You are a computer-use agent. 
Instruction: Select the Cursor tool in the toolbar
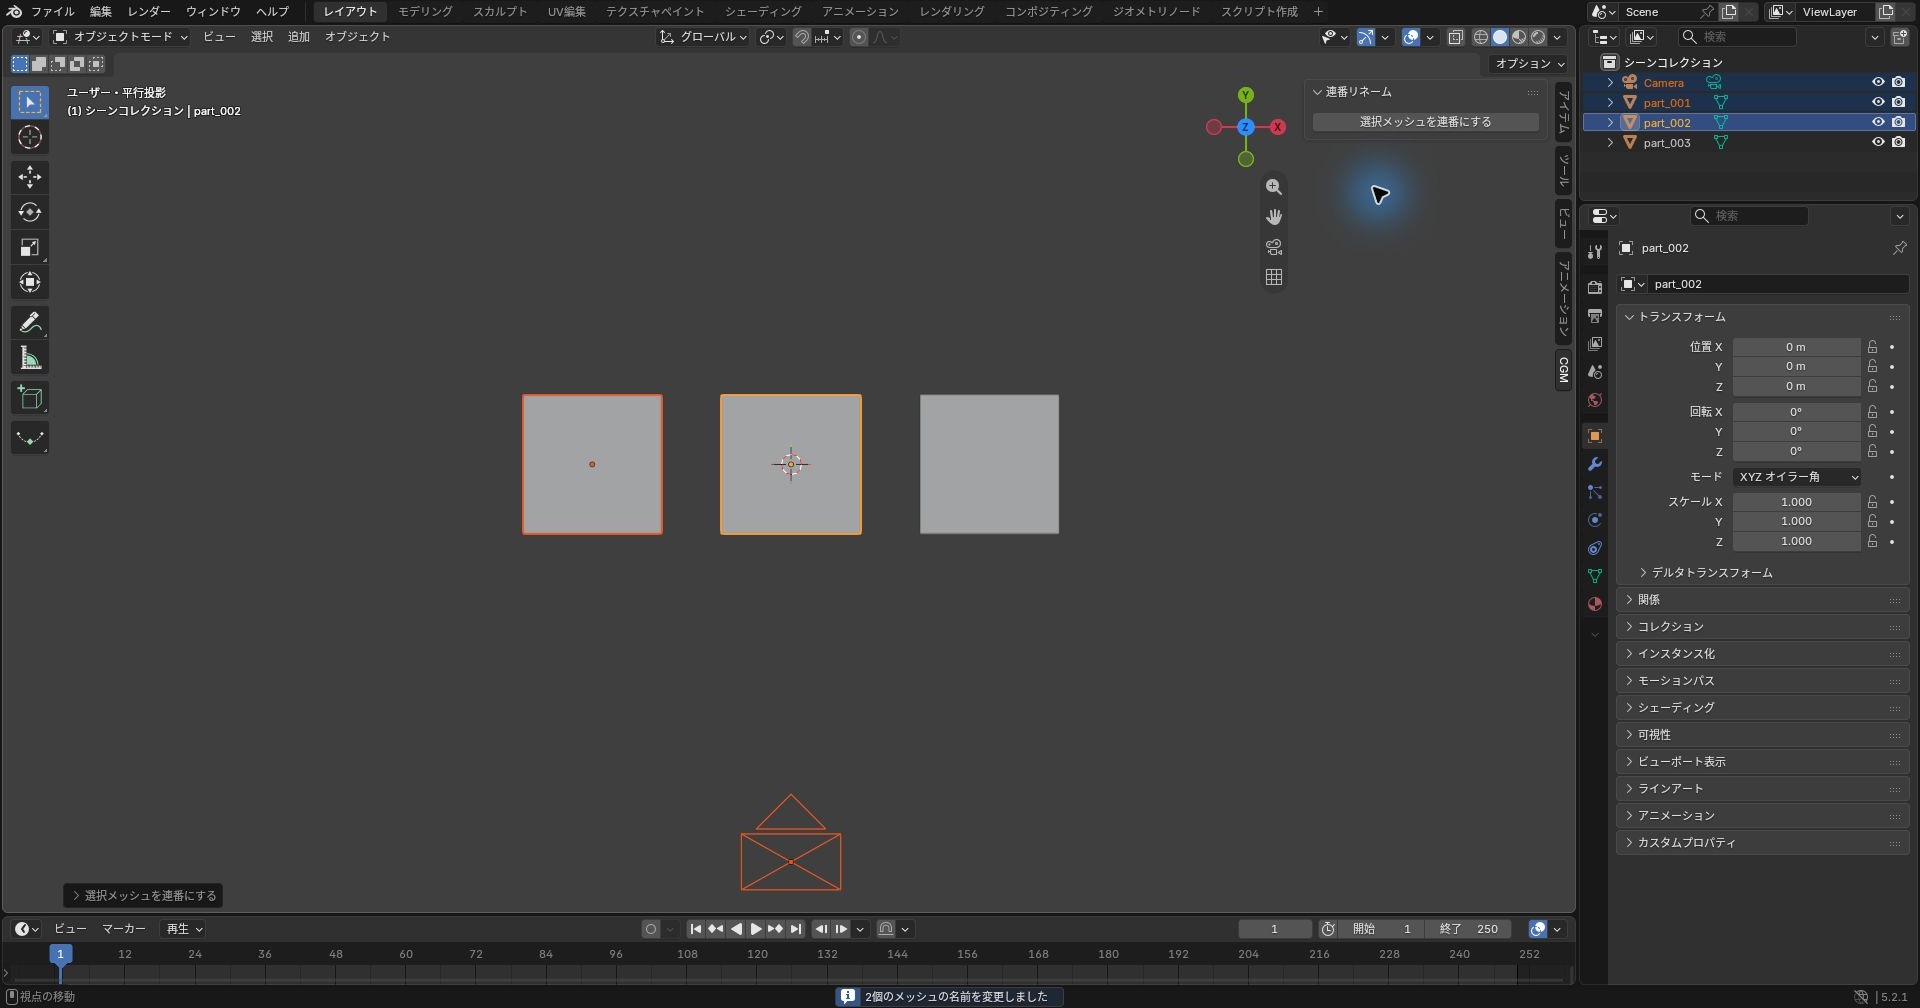coord(30,137)
